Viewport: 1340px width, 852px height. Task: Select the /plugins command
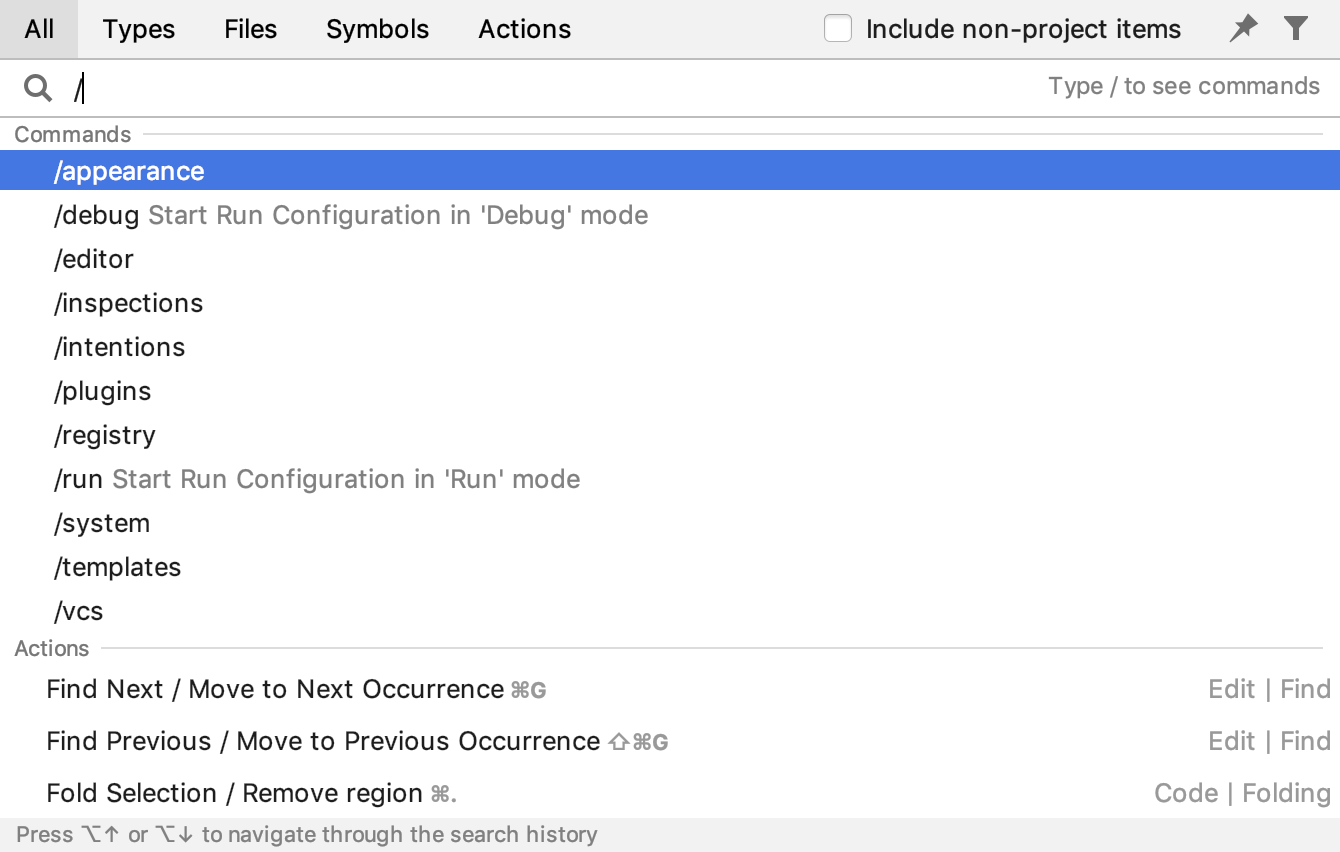102,391
